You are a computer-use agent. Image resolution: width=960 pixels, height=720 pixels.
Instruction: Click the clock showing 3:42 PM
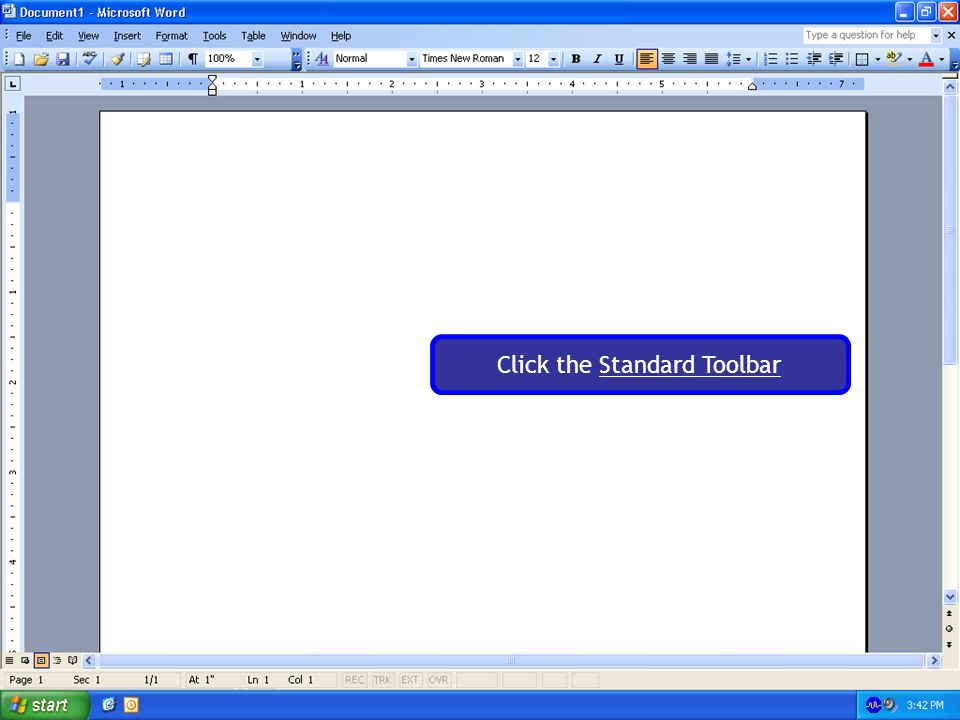pyautogui.click(x=925, y=705)
